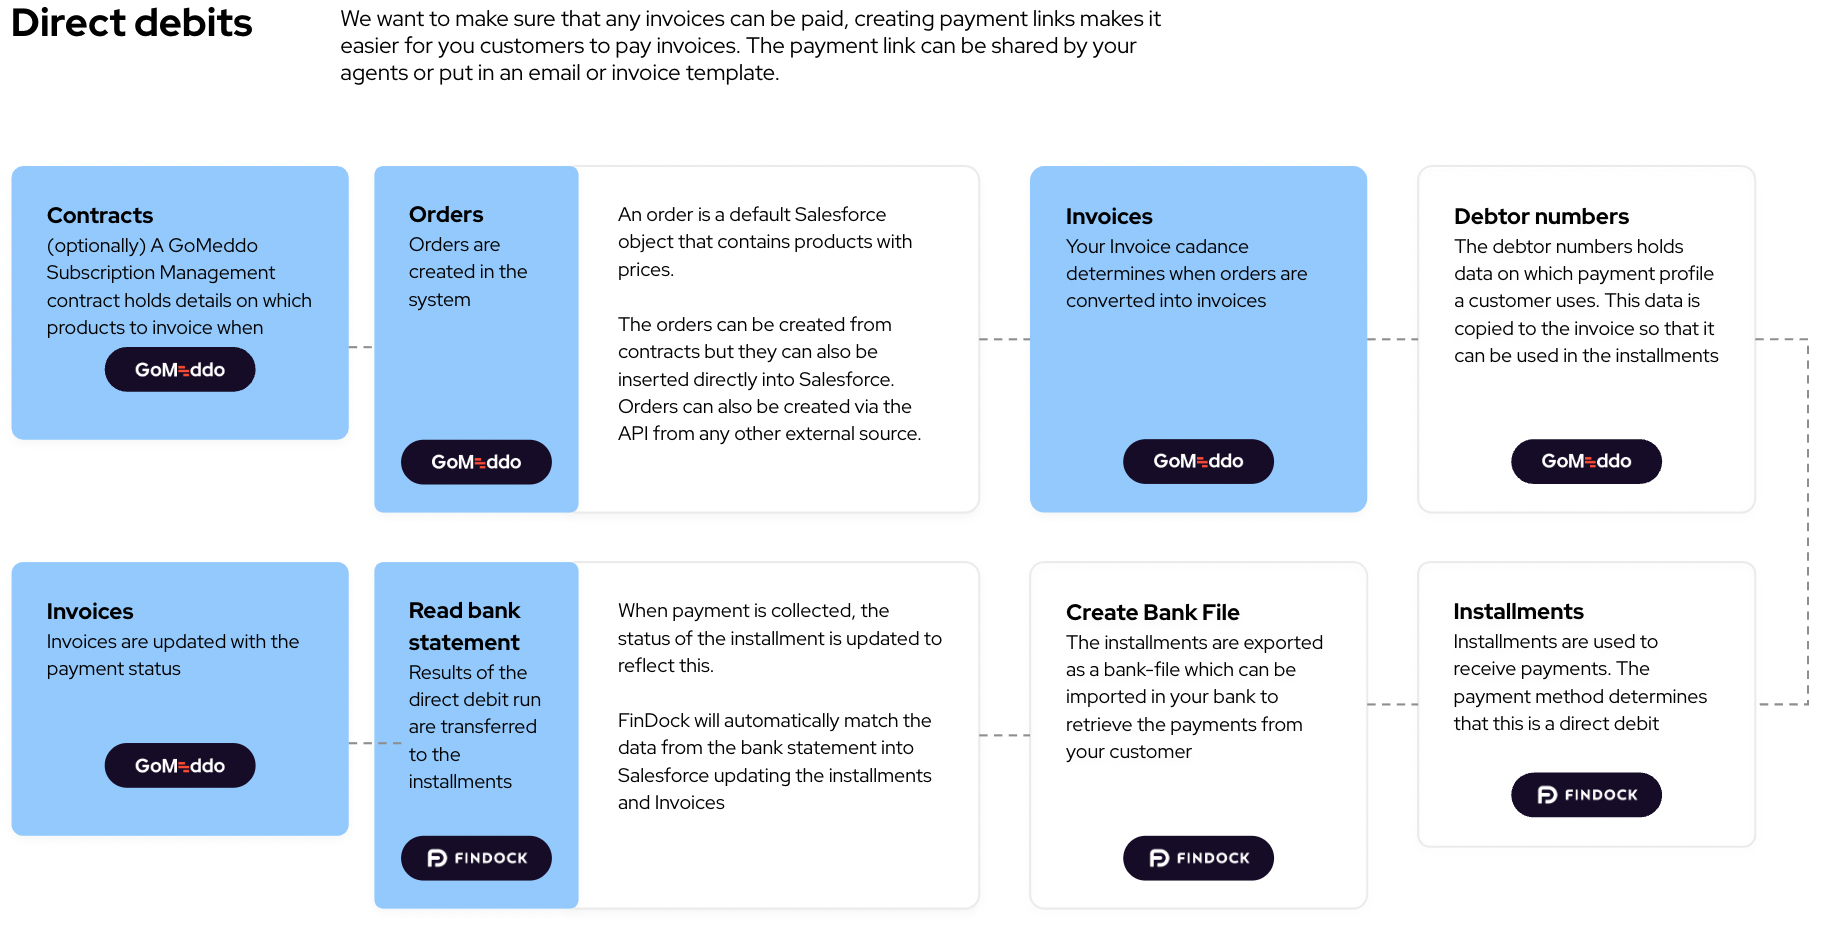Click the Create Bank File heading
This screenshot has width=1847, height=926.
point(1152,613)
